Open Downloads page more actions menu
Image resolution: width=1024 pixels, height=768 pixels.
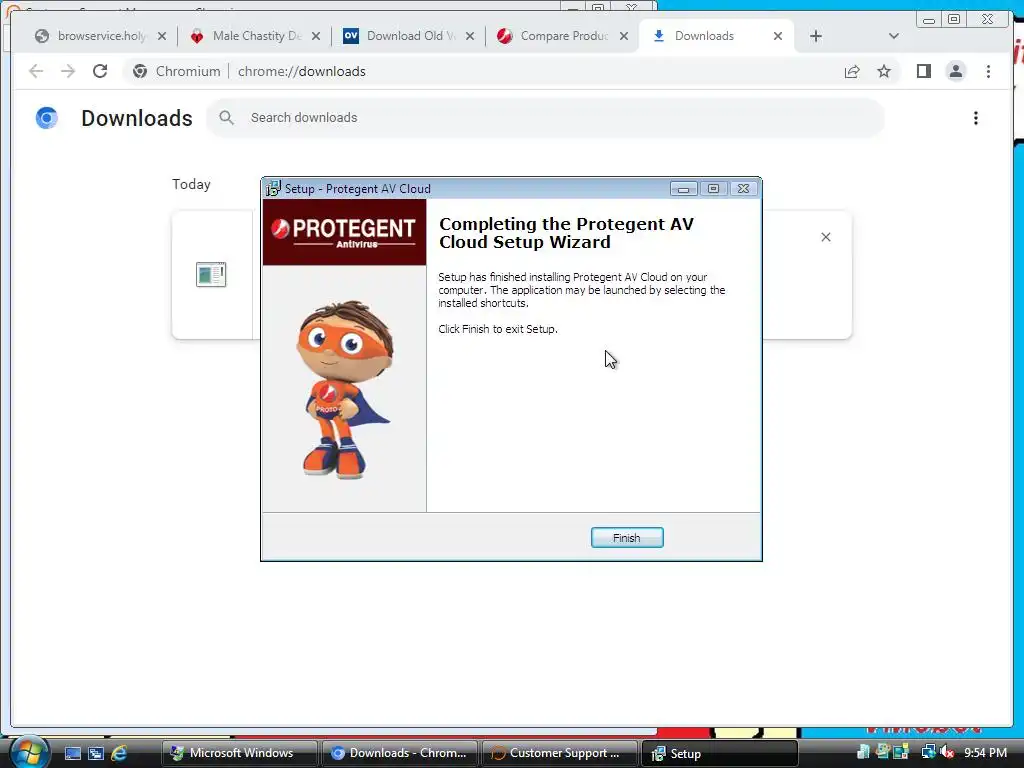976,118
